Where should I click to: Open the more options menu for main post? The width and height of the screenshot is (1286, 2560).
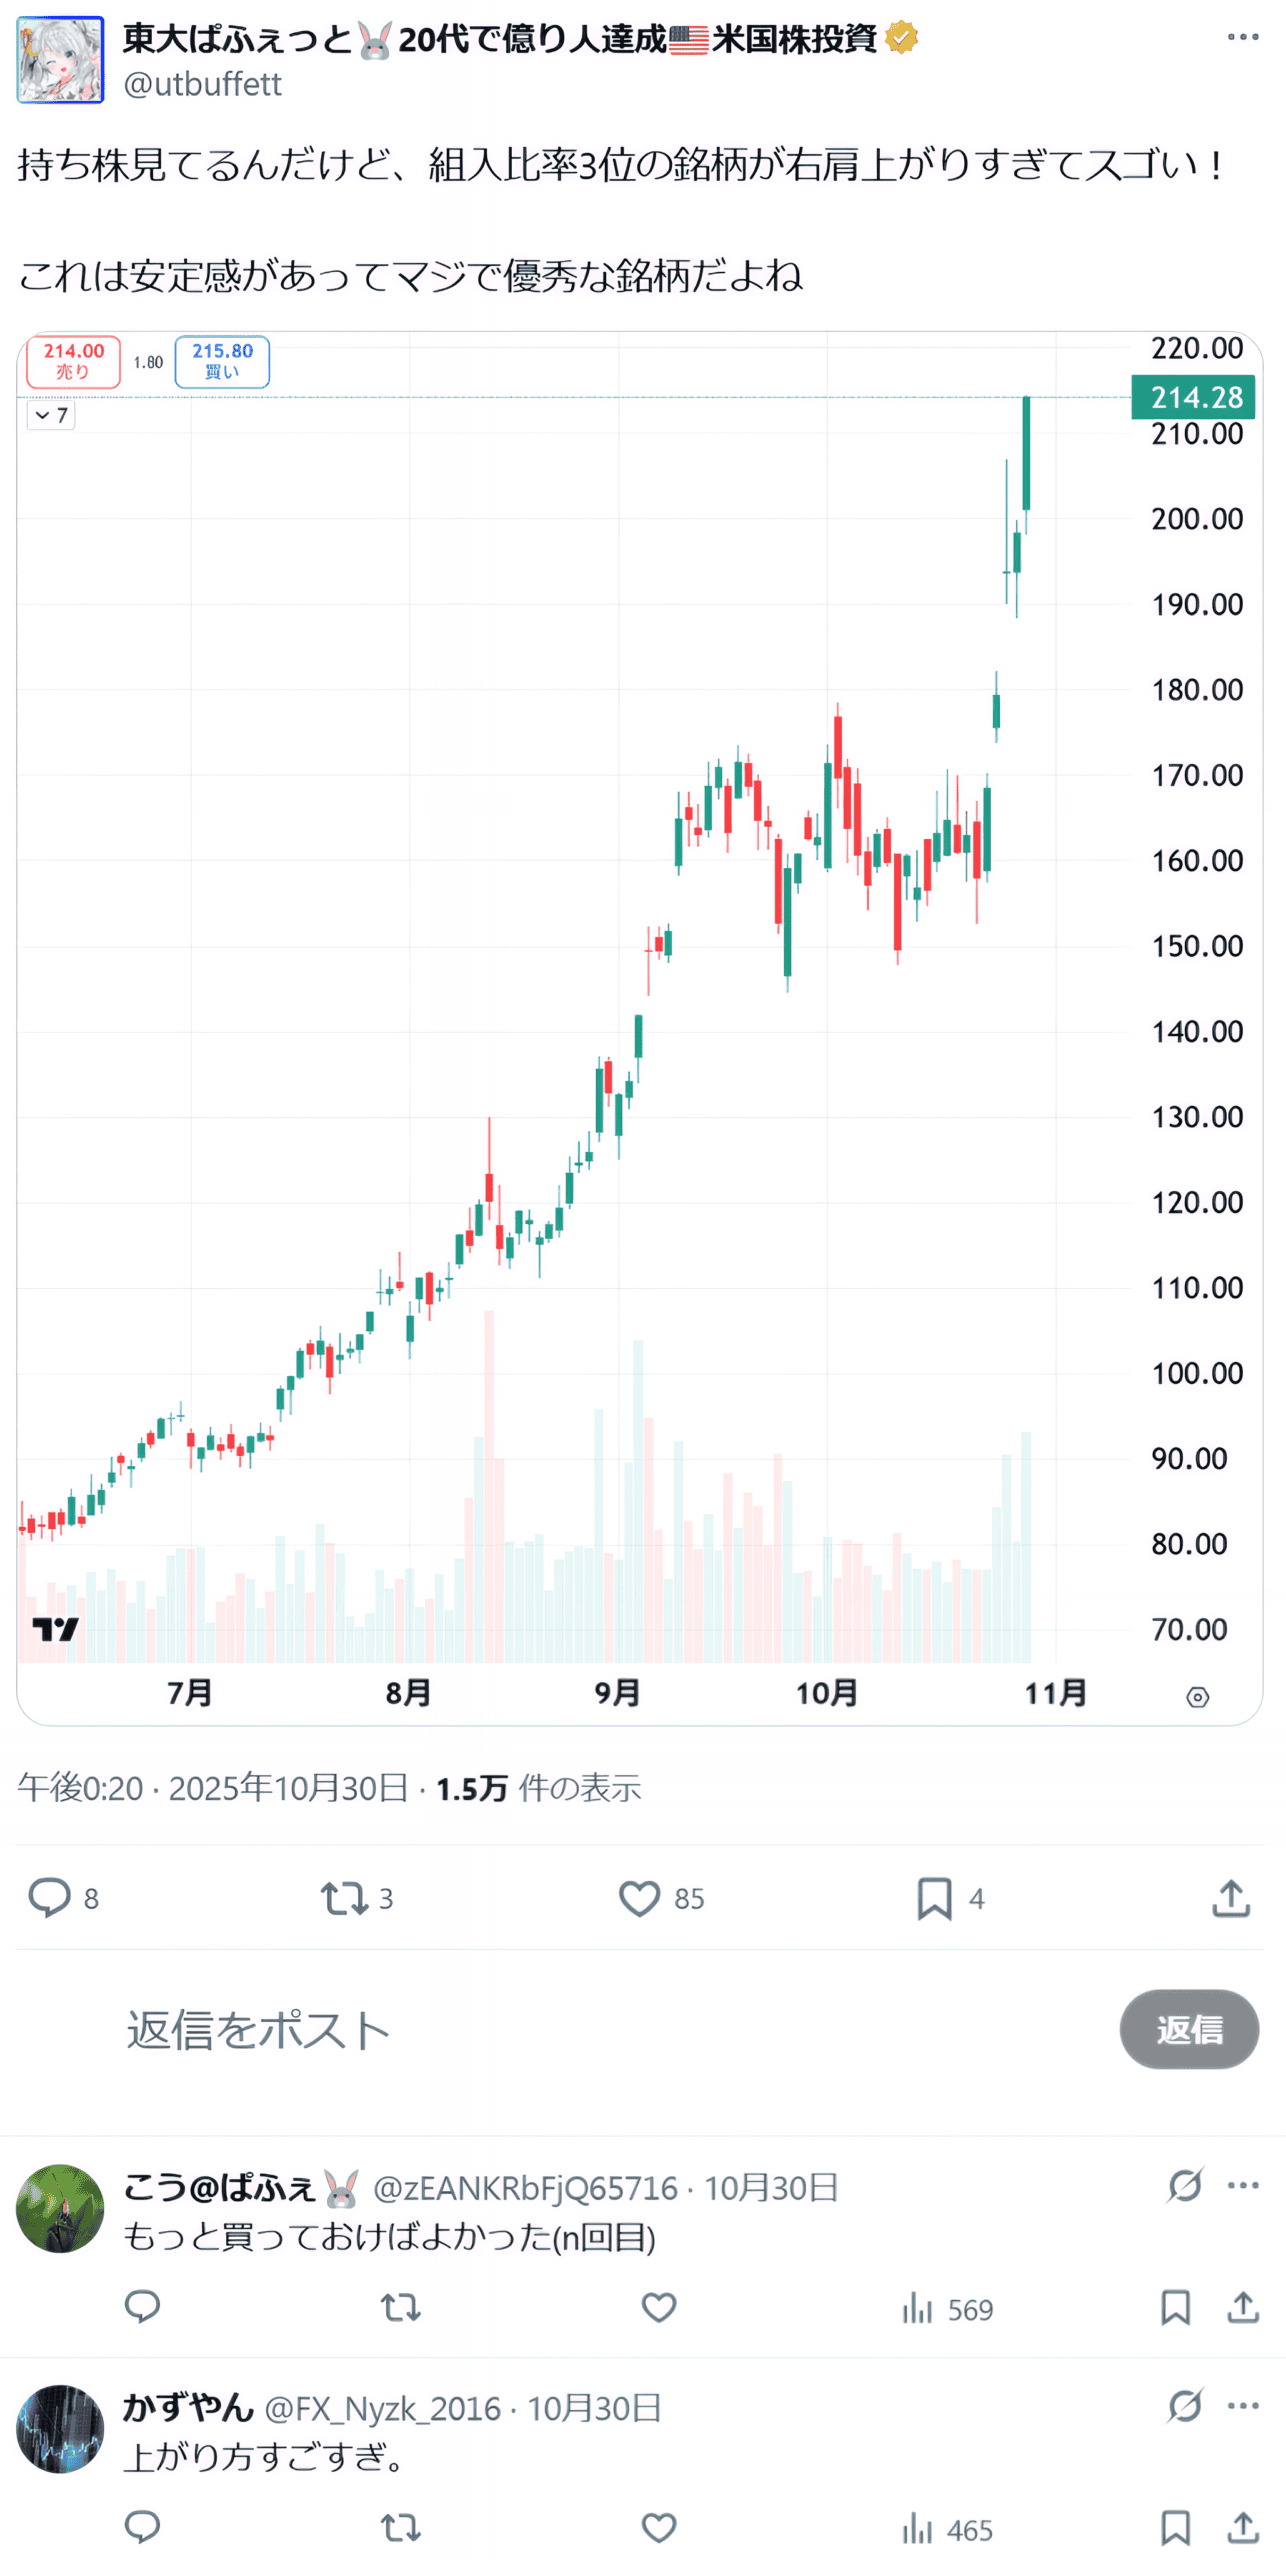coord(1242,37)
